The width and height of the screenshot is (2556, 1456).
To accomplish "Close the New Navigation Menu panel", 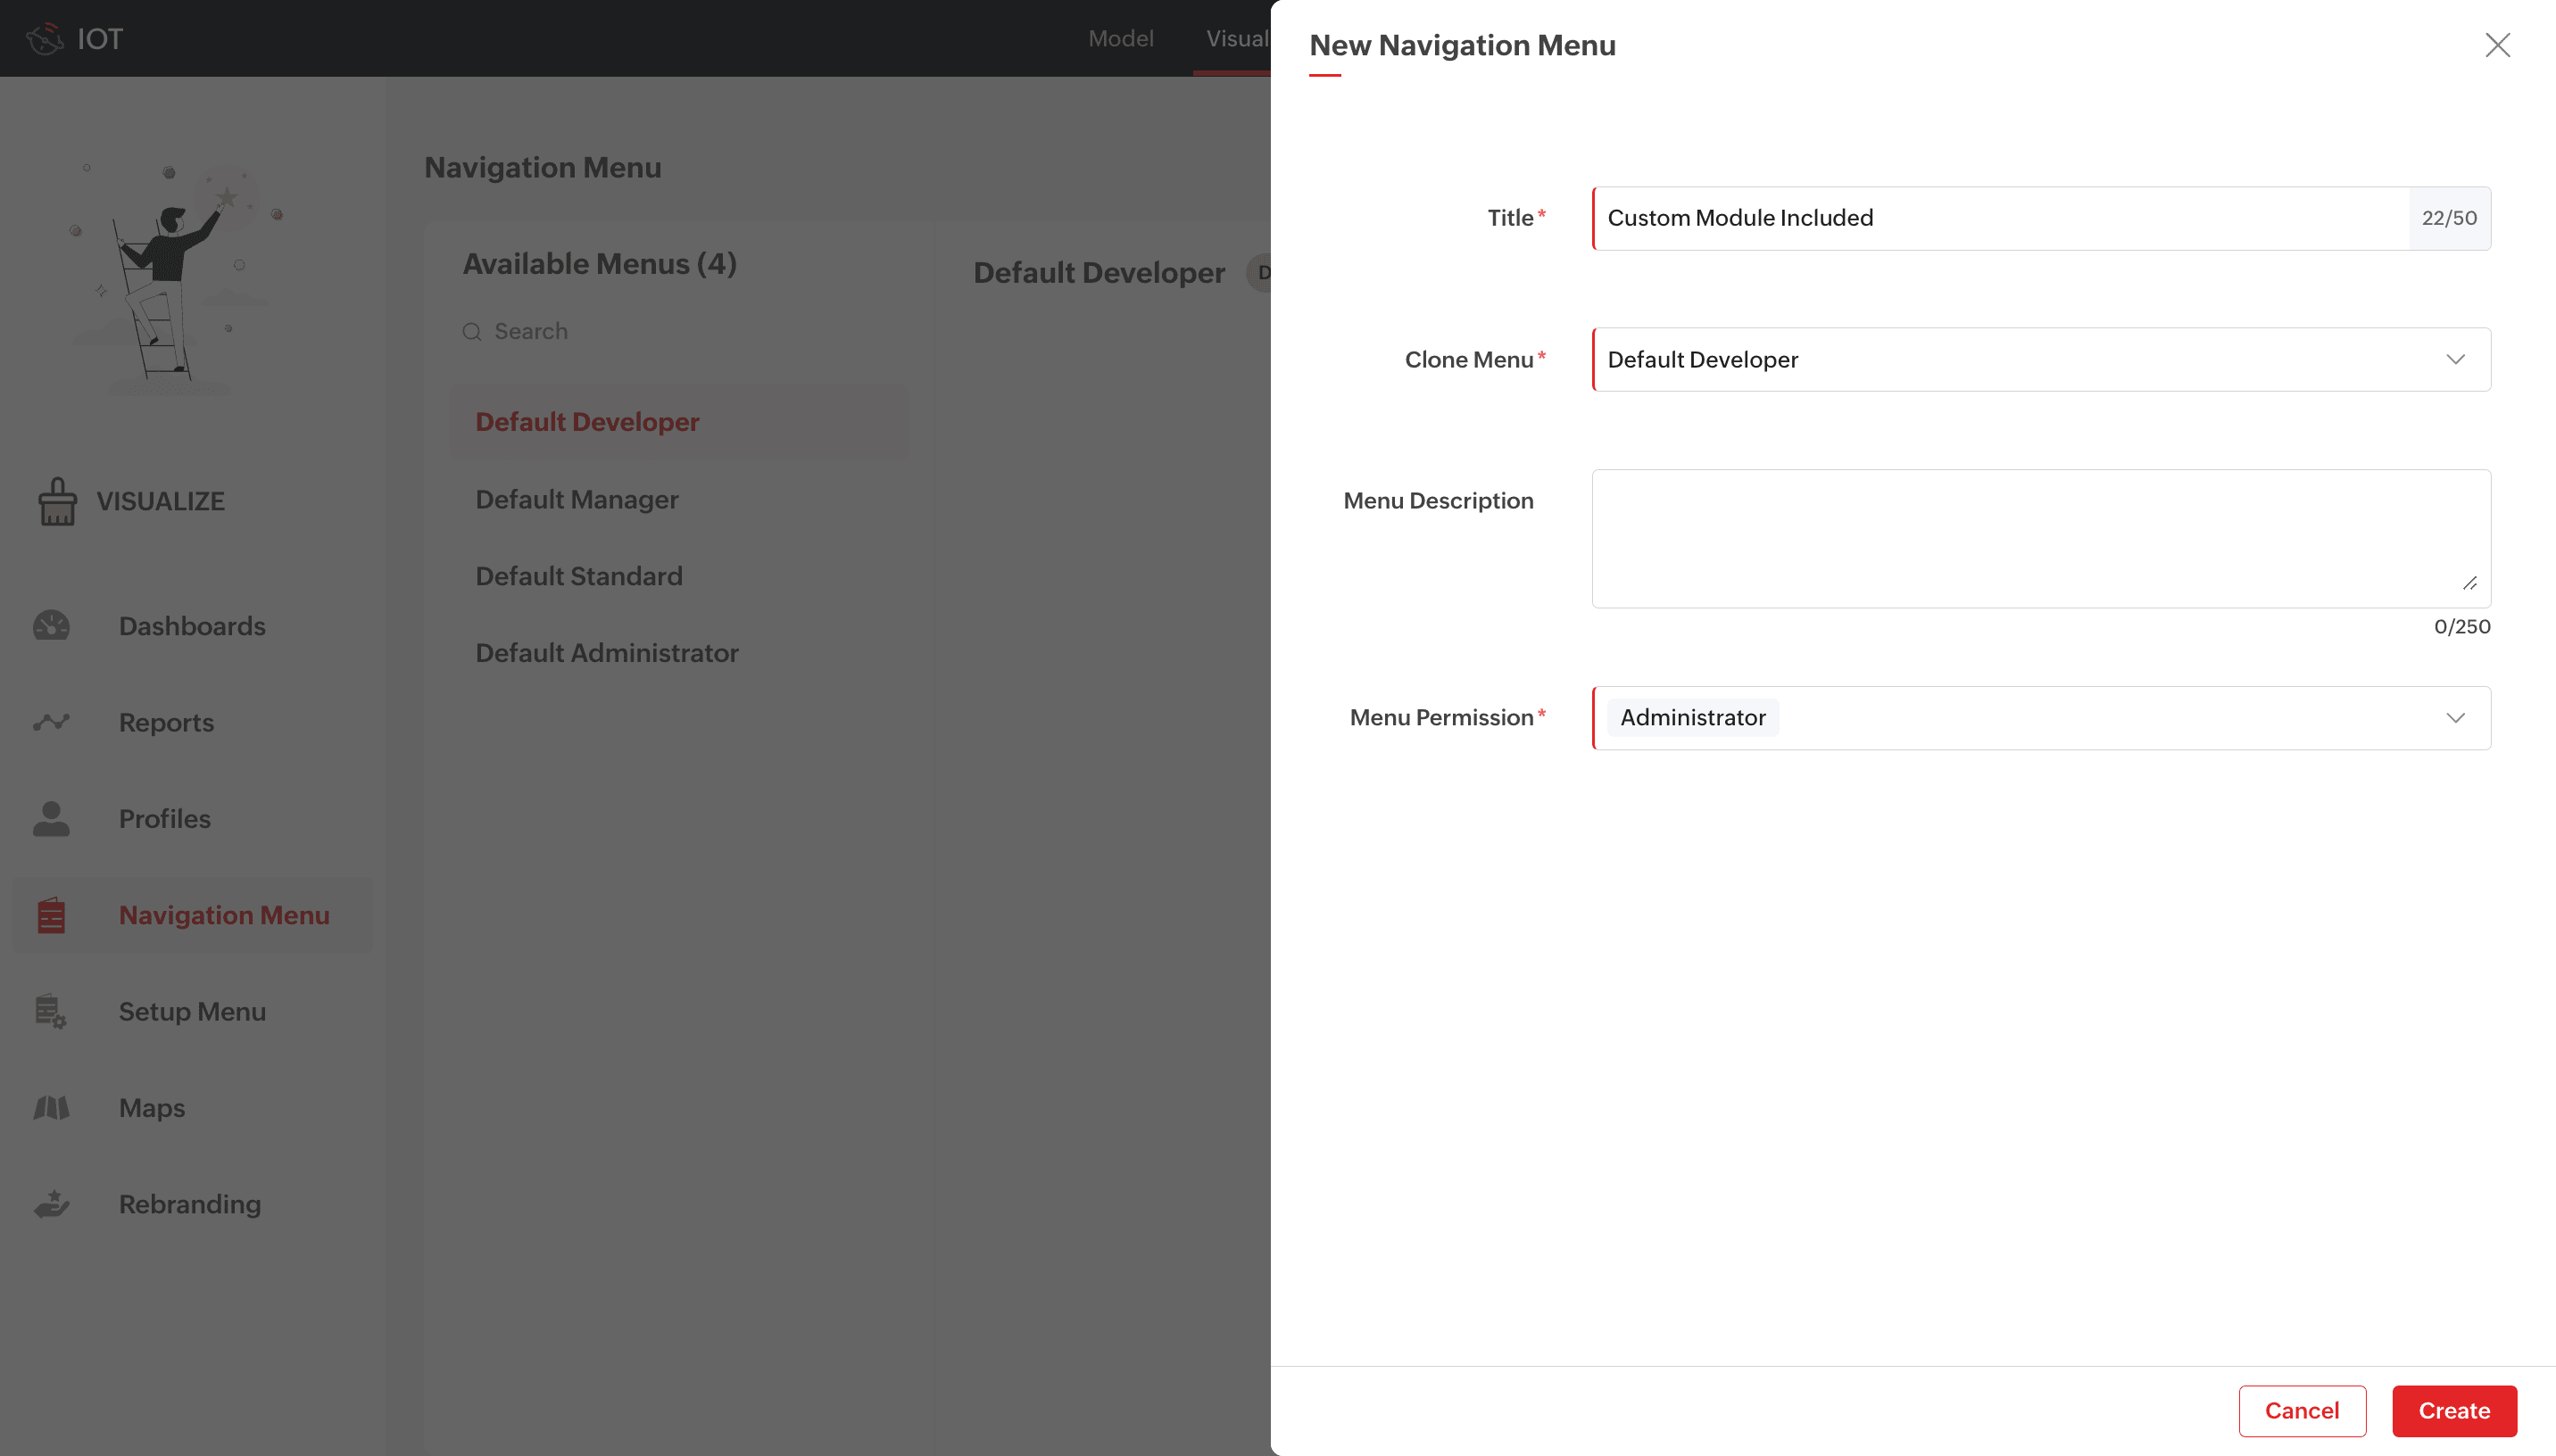I will pyautogui.click(x=2497, y=45).
